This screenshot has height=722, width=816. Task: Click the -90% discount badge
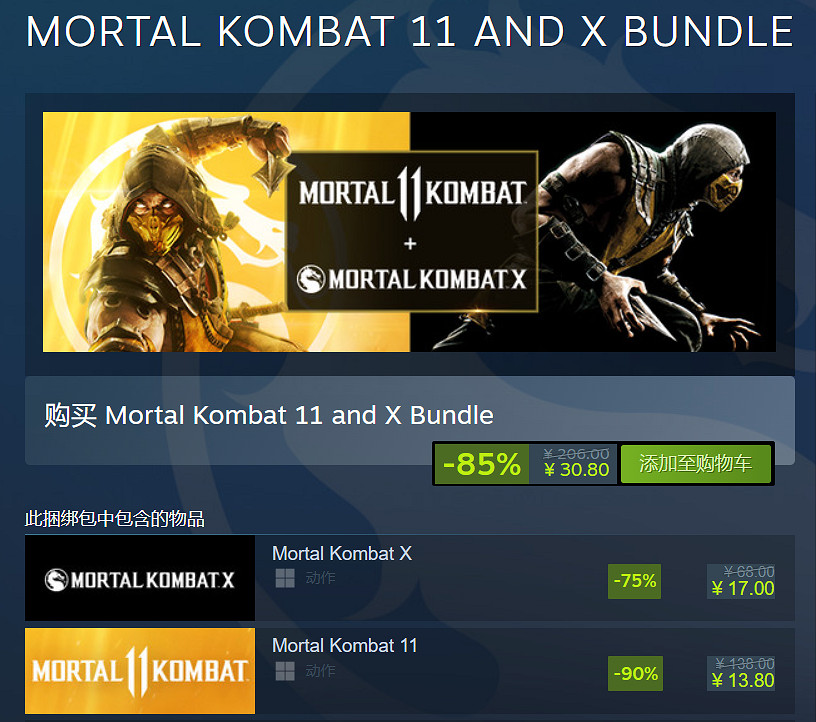635,674
